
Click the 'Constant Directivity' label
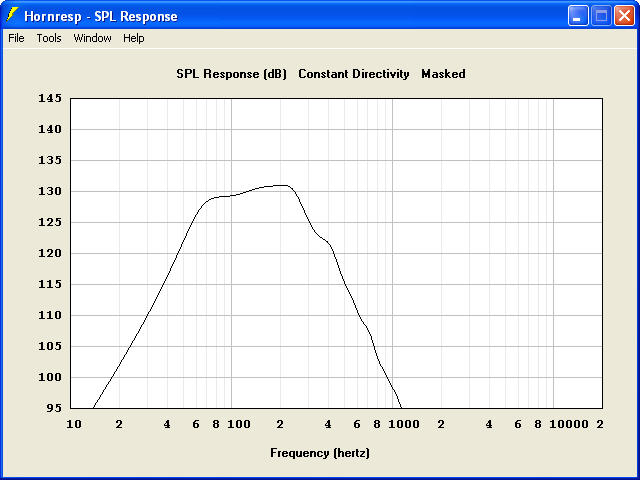[x=353, y=74]
